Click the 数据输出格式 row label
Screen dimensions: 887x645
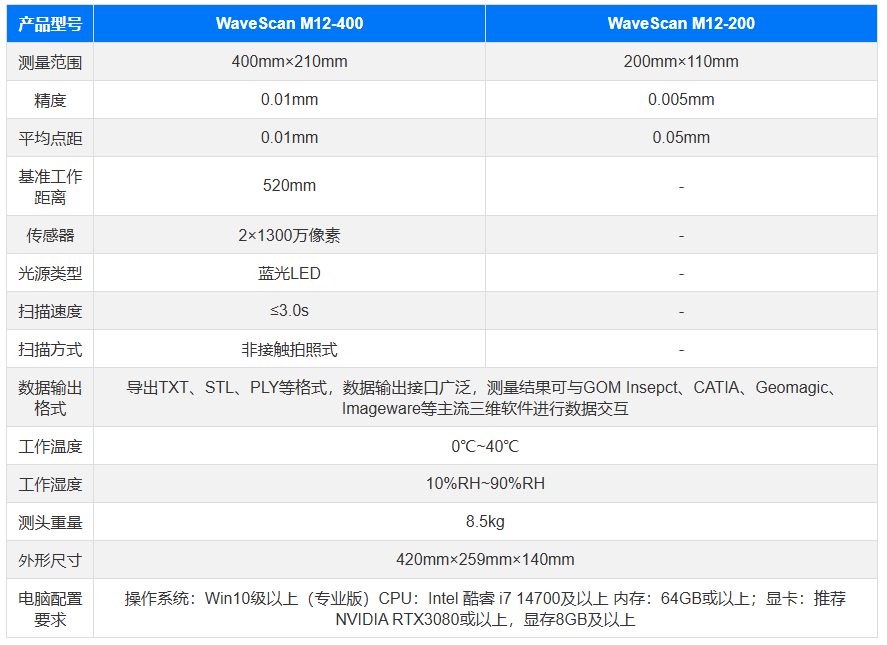coord(50,398)
